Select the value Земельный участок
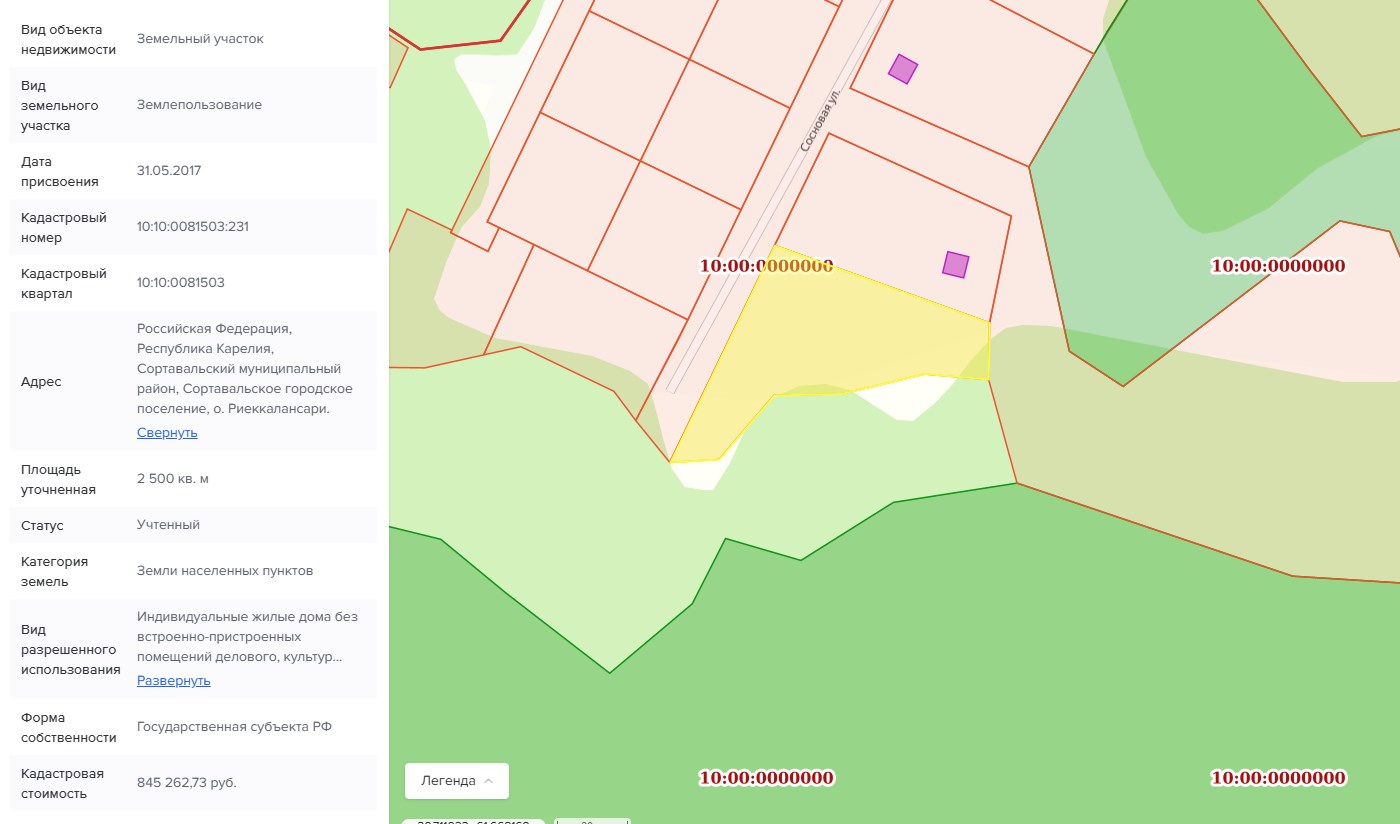 click(200, 39)
